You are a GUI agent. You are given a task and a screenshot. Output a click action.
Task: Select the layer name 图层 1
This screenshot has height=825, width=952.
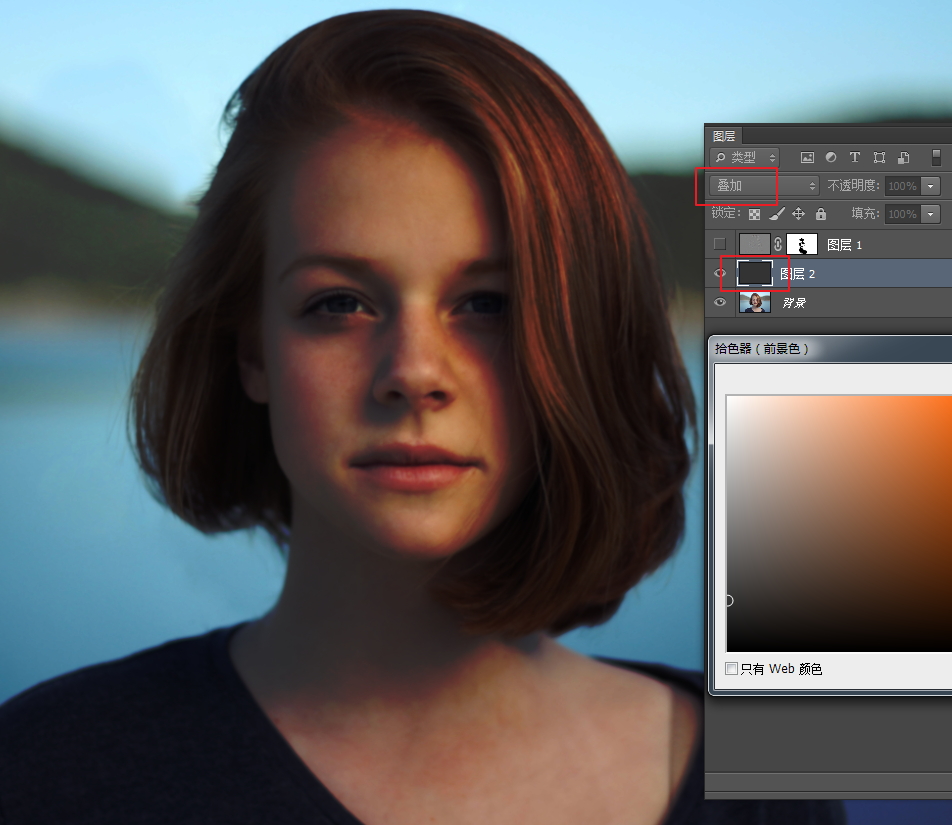point(844,245)
